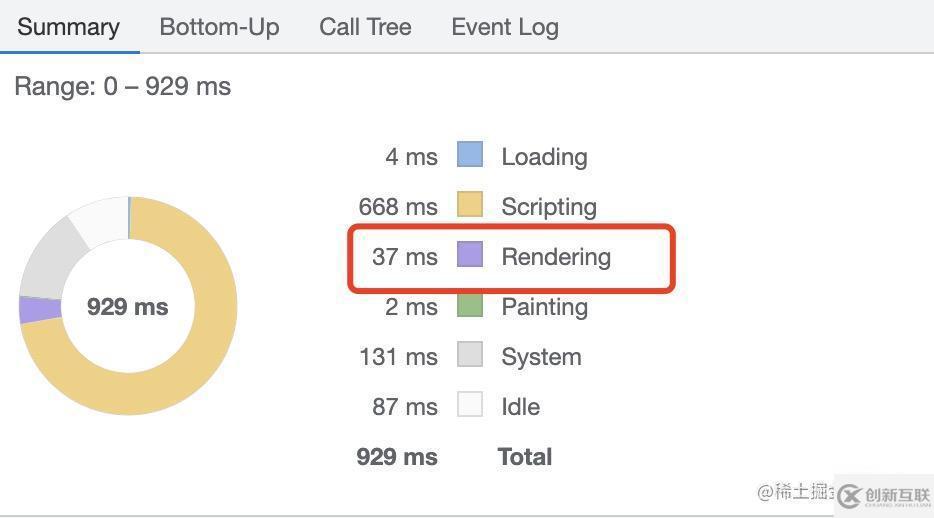Image resolution: width=934 pixels, height=518 pixels.
Task: Click the gray System color swatch
Action: [470, 355]
